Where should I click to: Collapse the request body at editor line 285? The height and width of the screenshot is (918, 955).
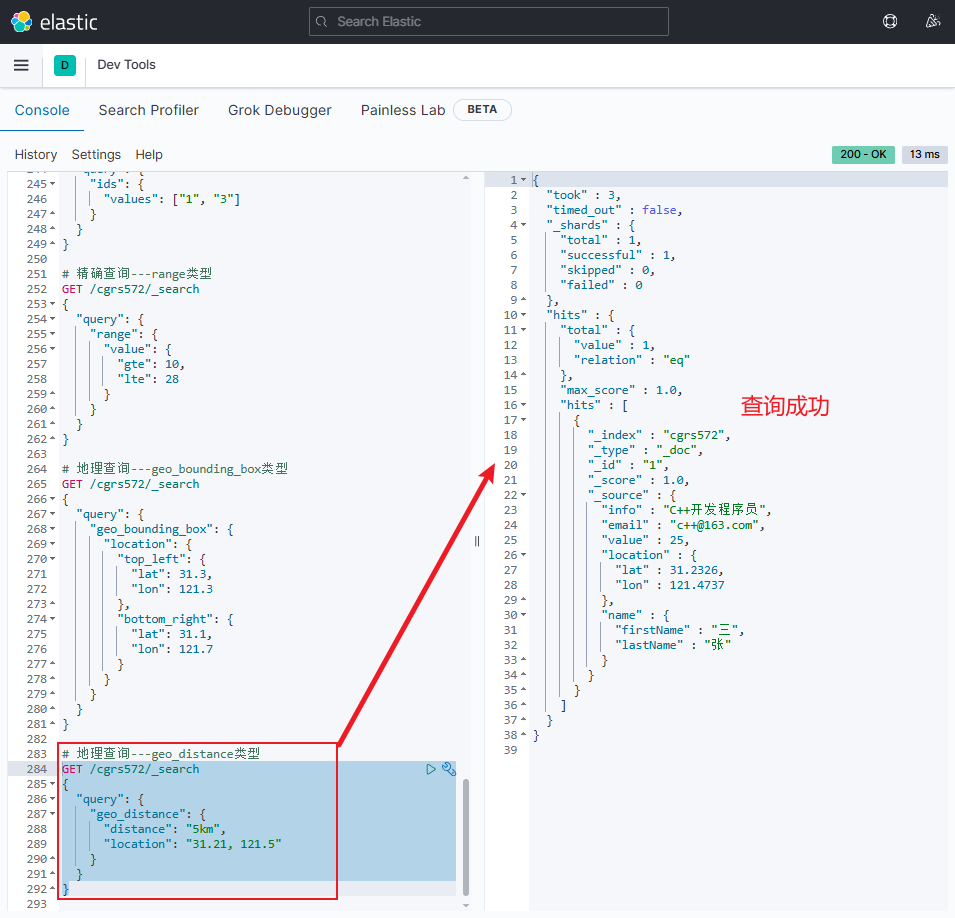(52, 784)
